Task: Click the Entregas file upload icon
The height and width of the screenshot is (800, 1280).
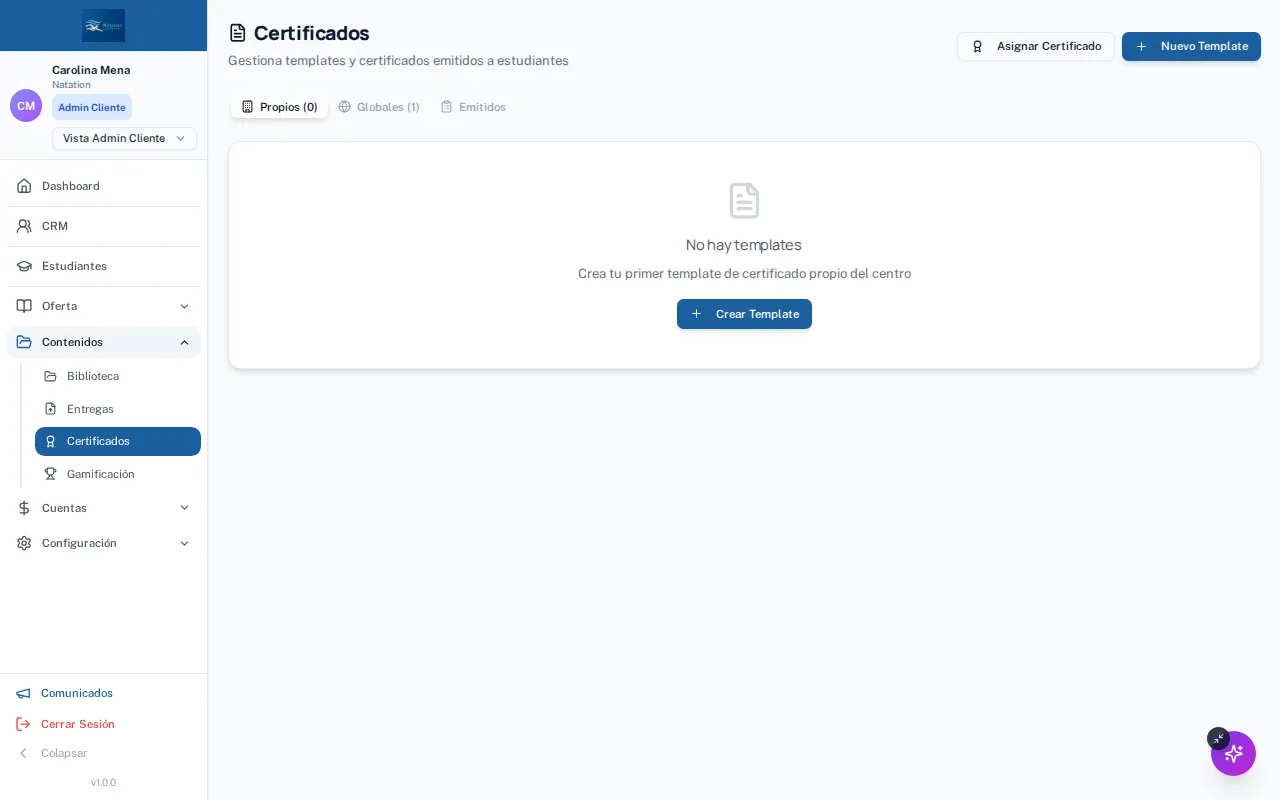Action: pyautogui.click(x=50, y=409)
